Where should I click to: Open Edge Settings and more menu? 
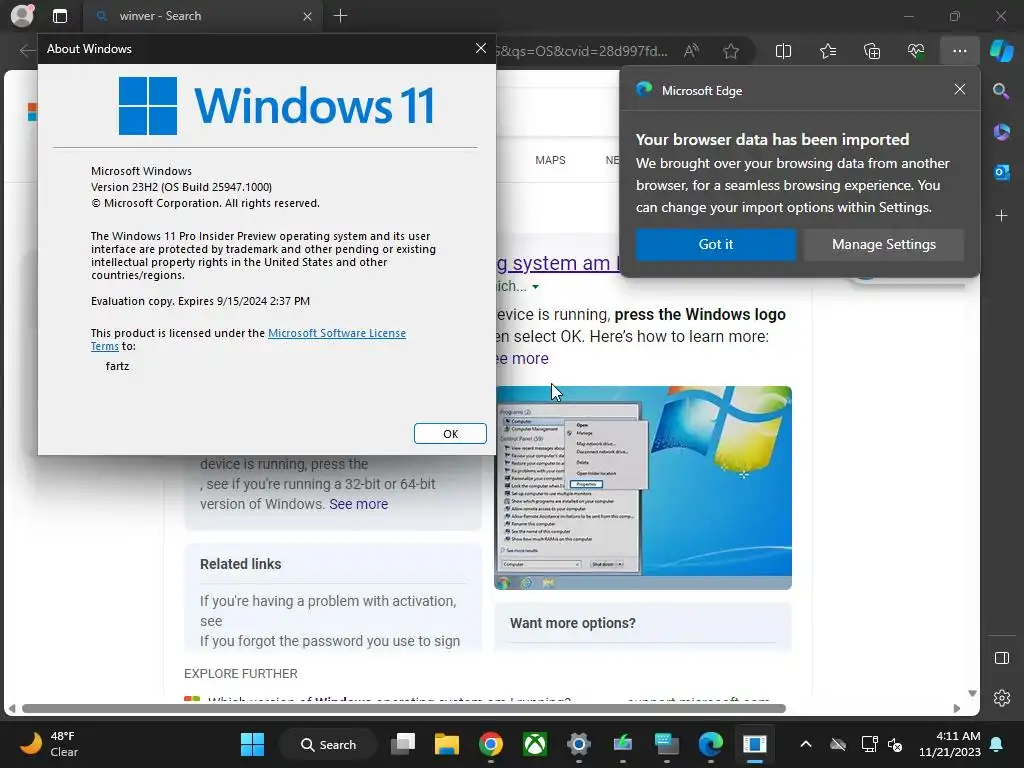coord(959,51)
